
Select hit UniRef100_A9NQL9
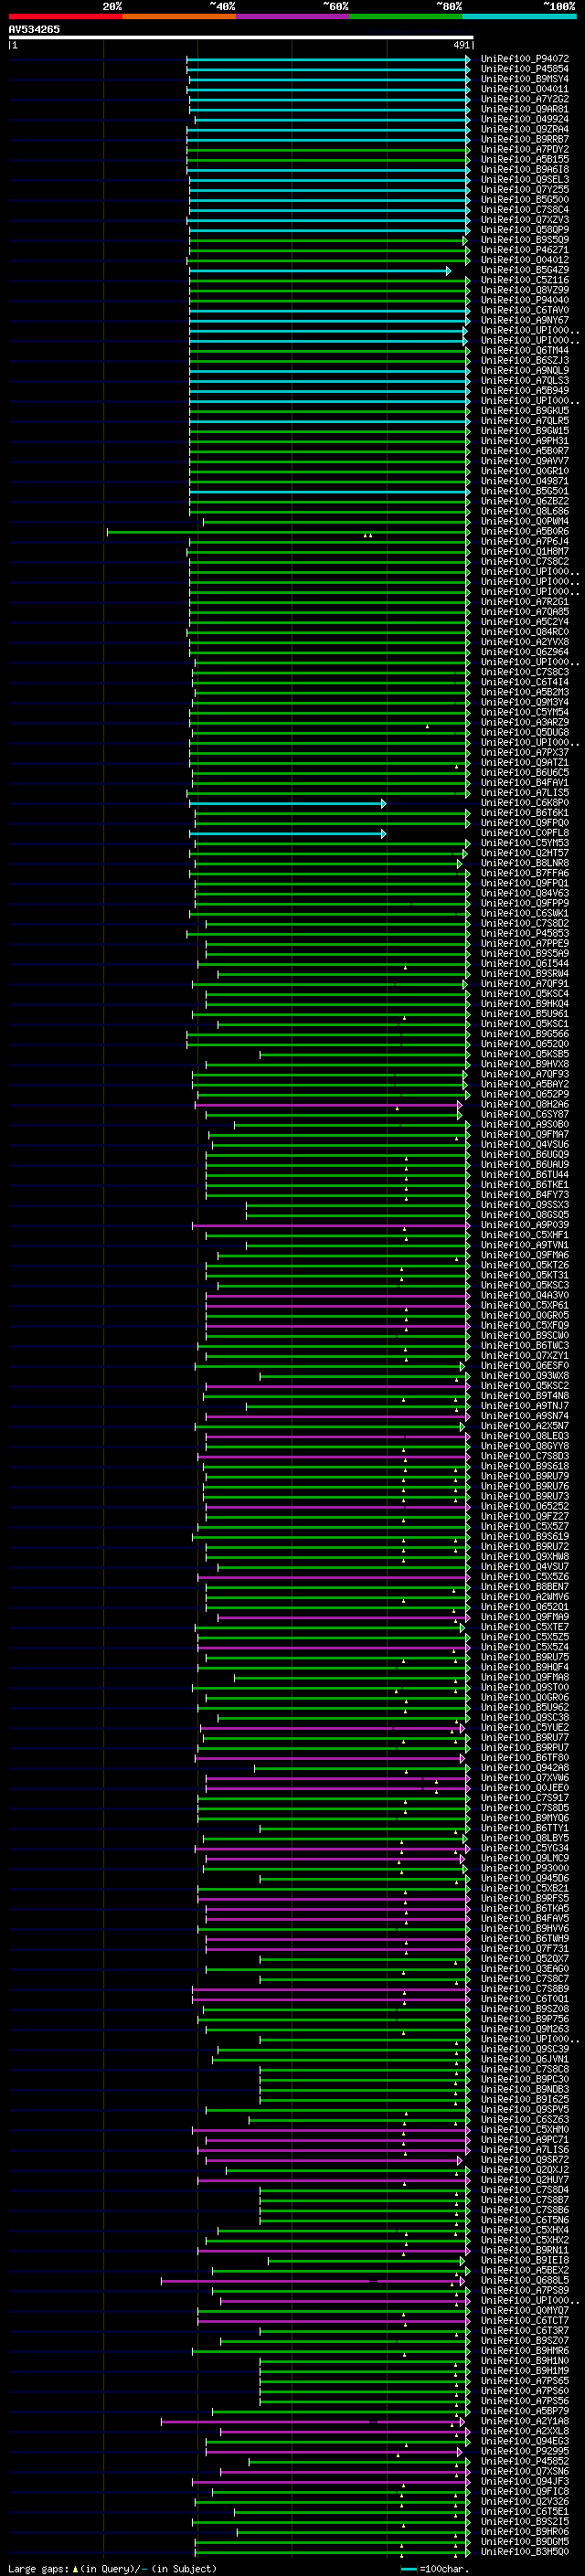pos(524,371)
